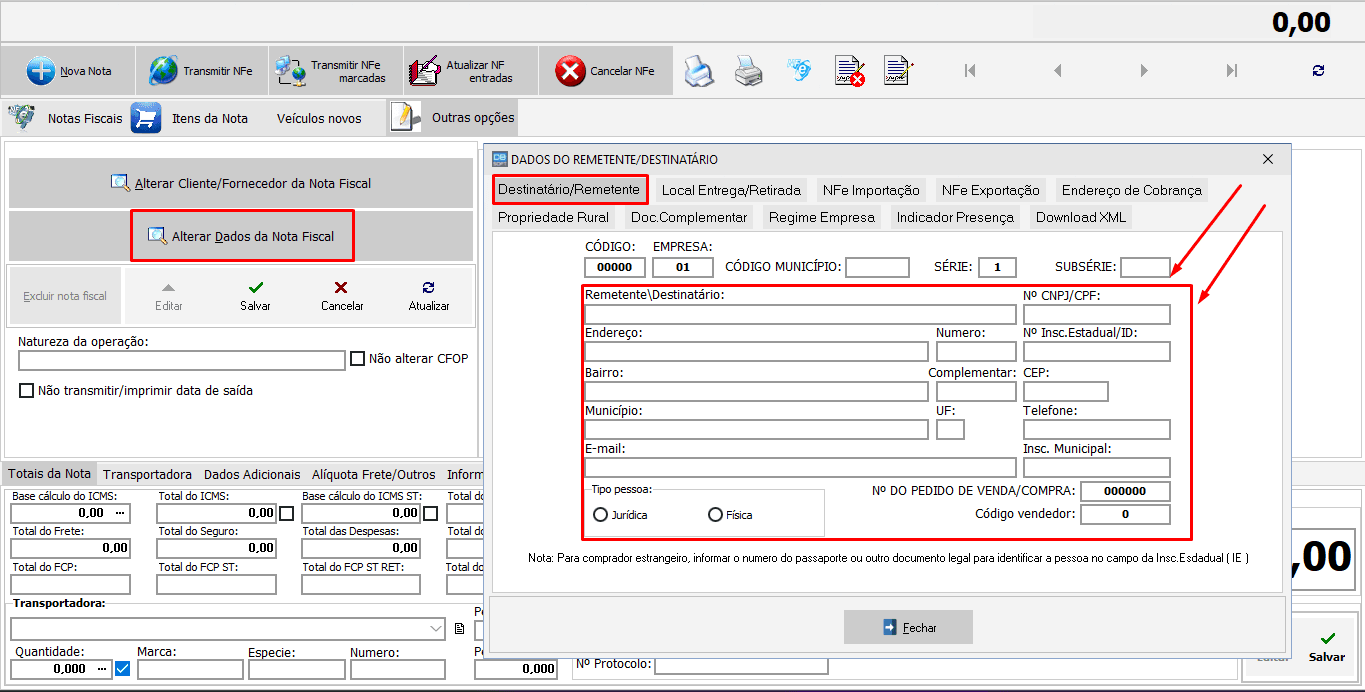Switch to the NFe Importação tab

tap(870, 190)
